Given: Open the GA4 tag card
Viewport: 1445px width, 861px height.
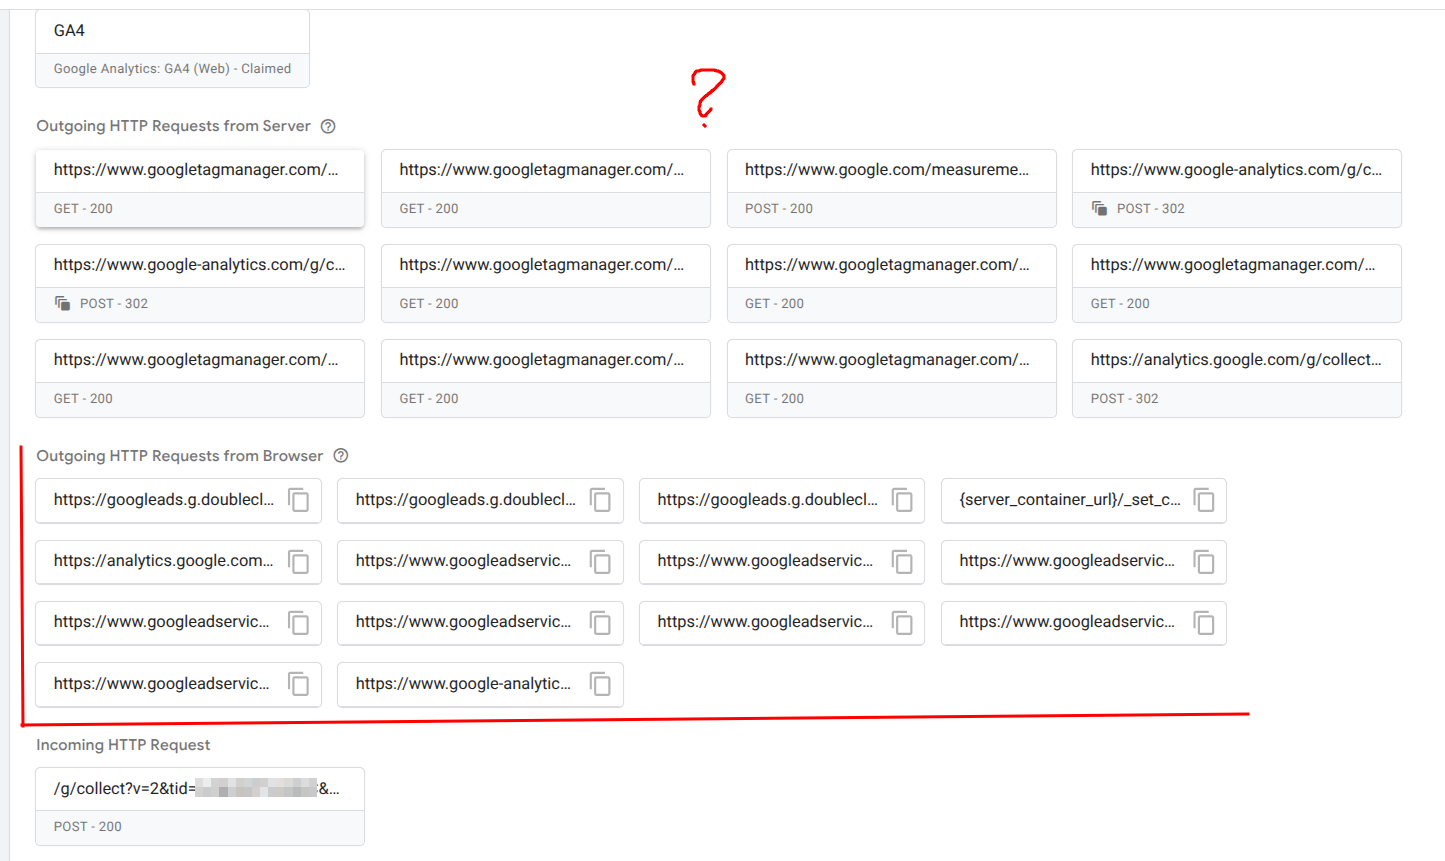Looking at the screenshot, I should tap(172, 49).
